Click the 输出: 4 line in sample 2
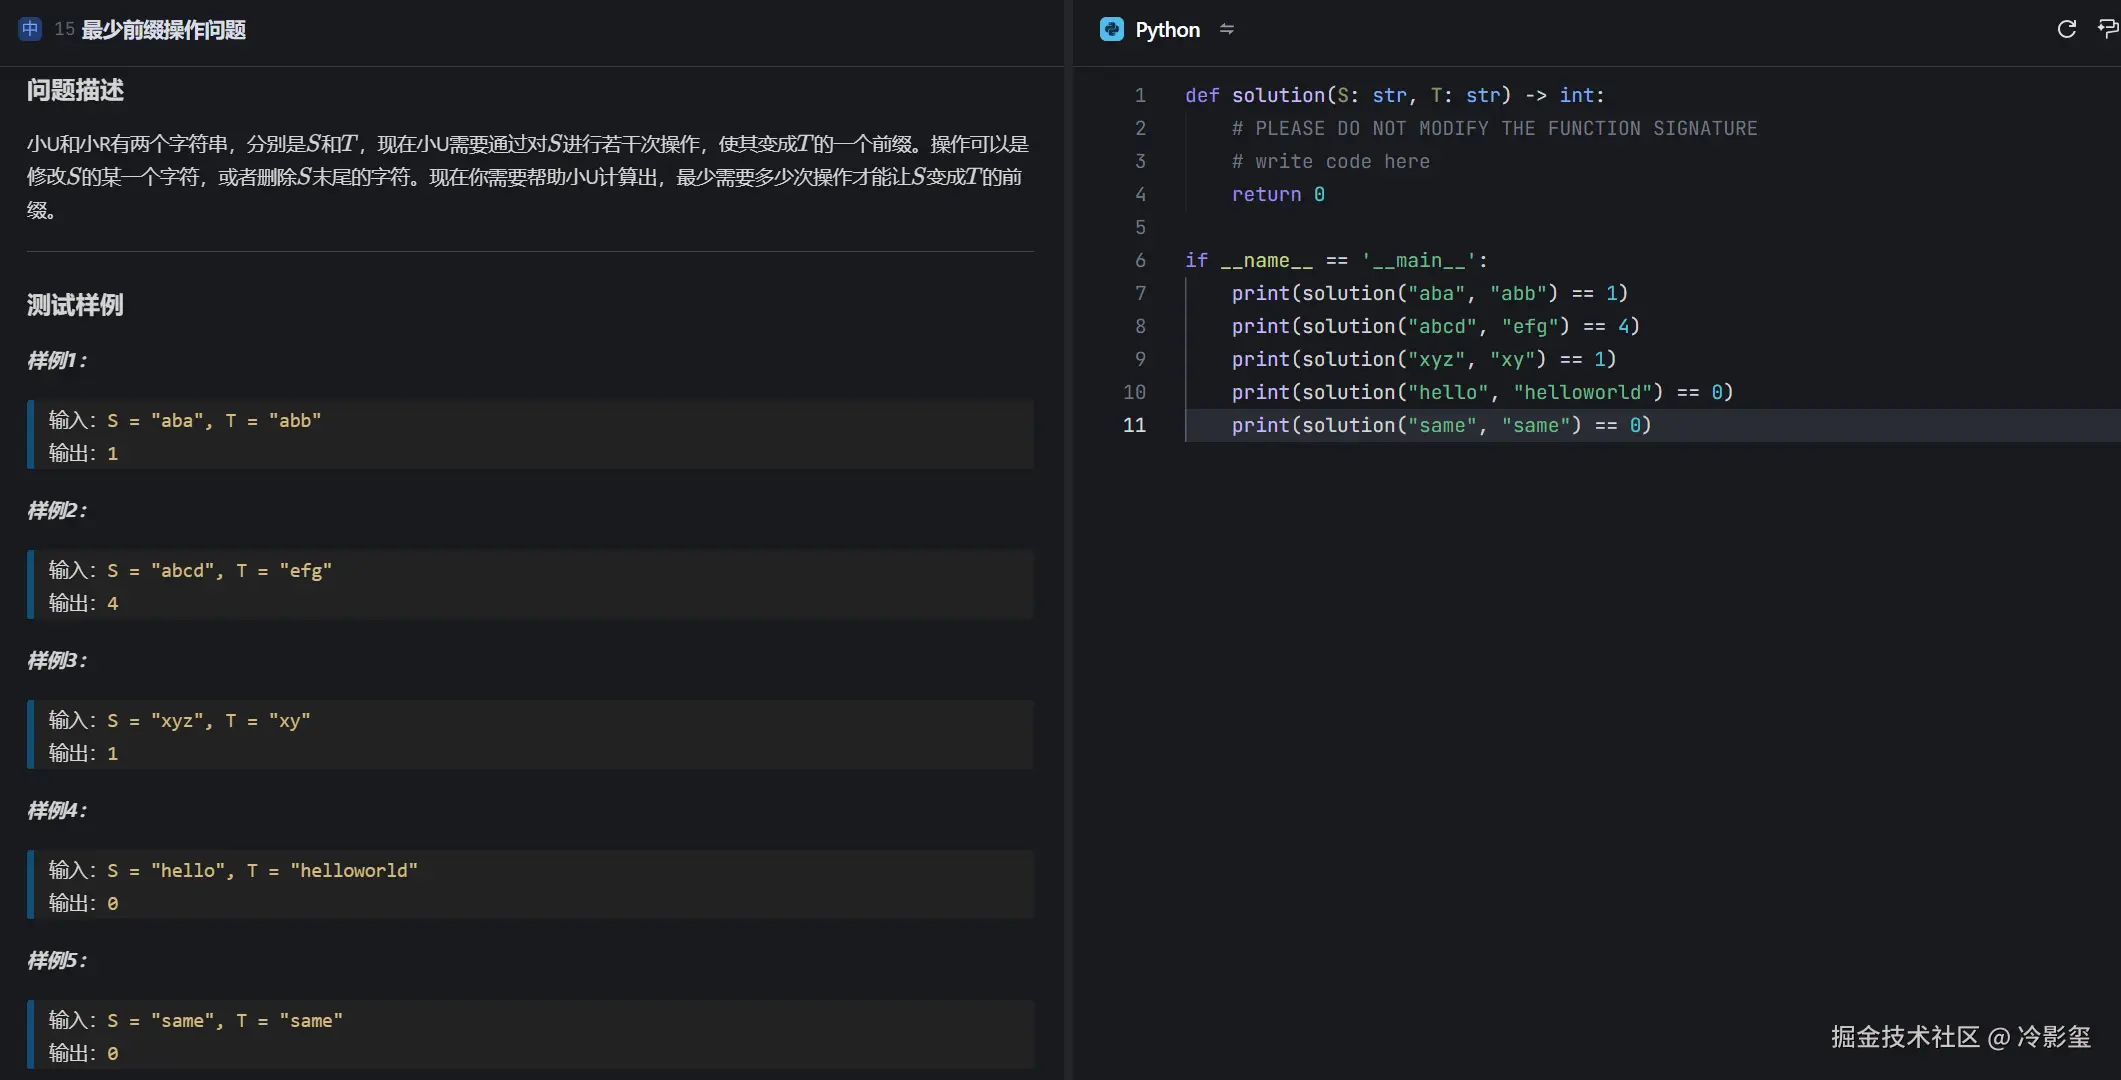The width and height of the screenshot is (2121, 1080). click(84, 604)
